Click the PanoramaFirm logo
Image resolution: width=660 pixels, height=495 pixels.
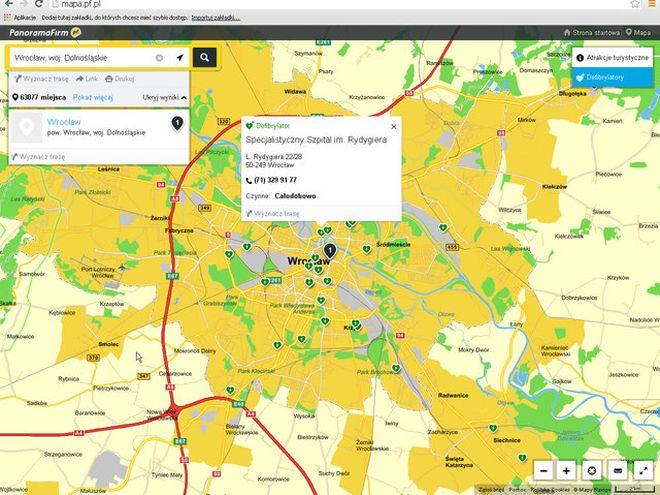(x=45, y=32)
